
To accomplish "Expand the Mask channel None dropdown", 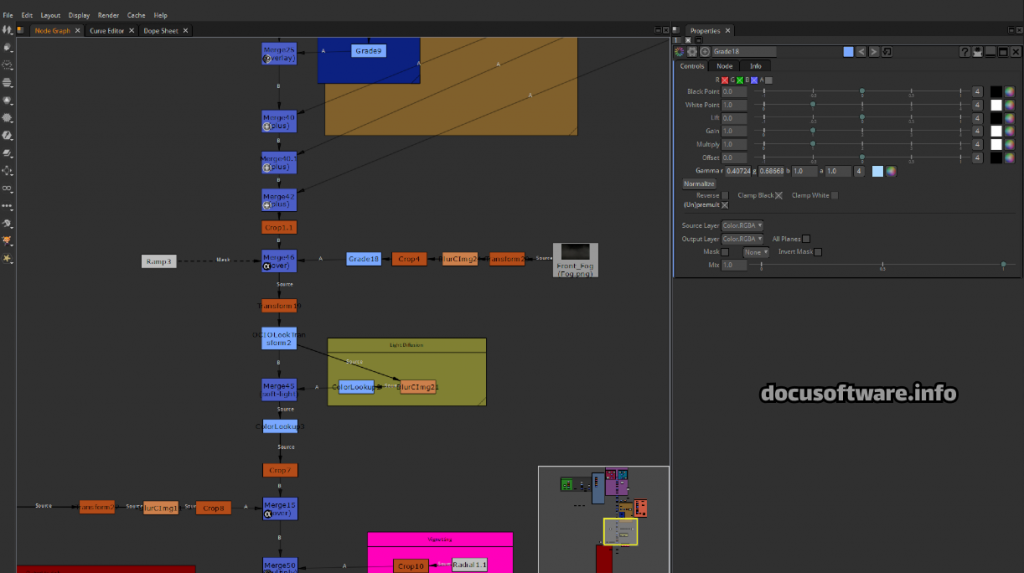I will point(756,252).
